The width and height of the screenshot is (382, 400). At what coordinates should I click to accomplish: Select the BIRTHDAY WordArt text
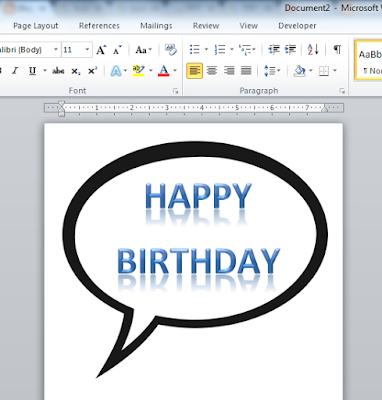click(x=198, y=261)
